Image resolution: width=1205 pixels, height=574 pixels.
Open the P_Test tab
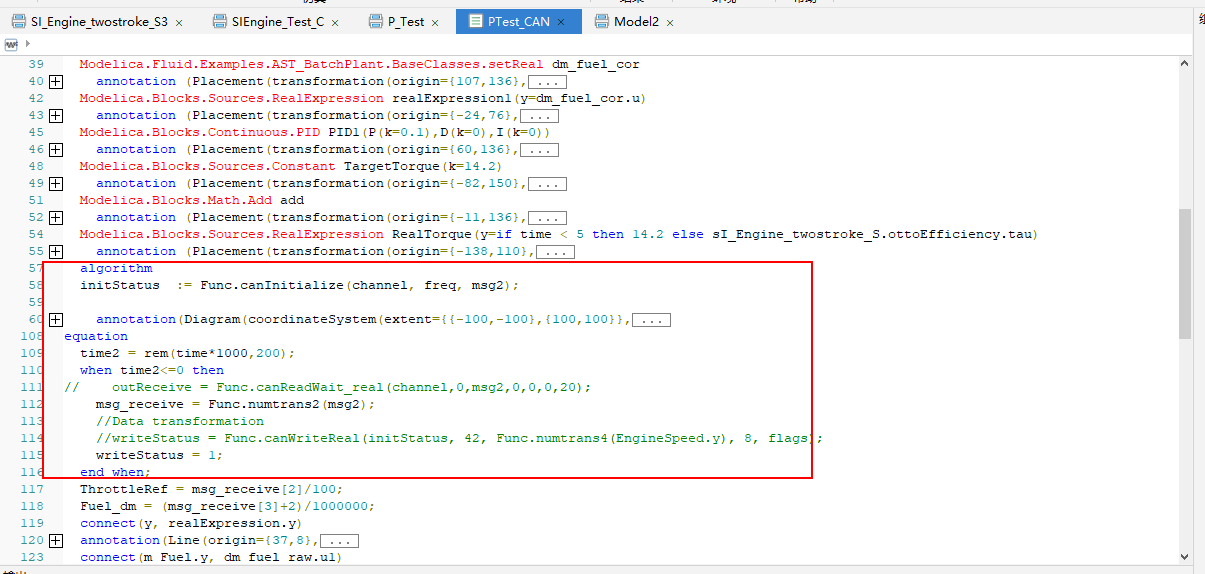point(404,21)
